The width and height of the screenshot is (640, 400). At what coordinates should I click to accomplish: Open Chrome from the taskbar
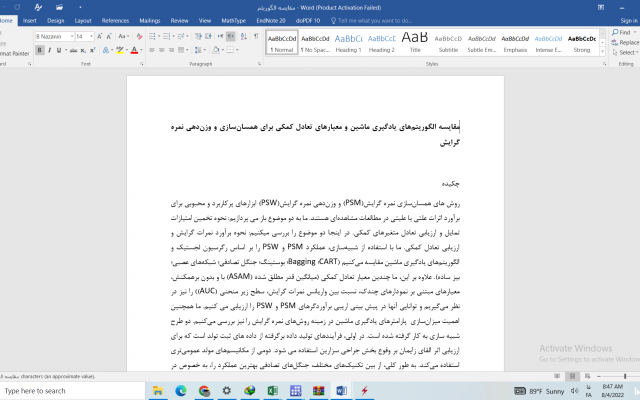click(204, 391)
